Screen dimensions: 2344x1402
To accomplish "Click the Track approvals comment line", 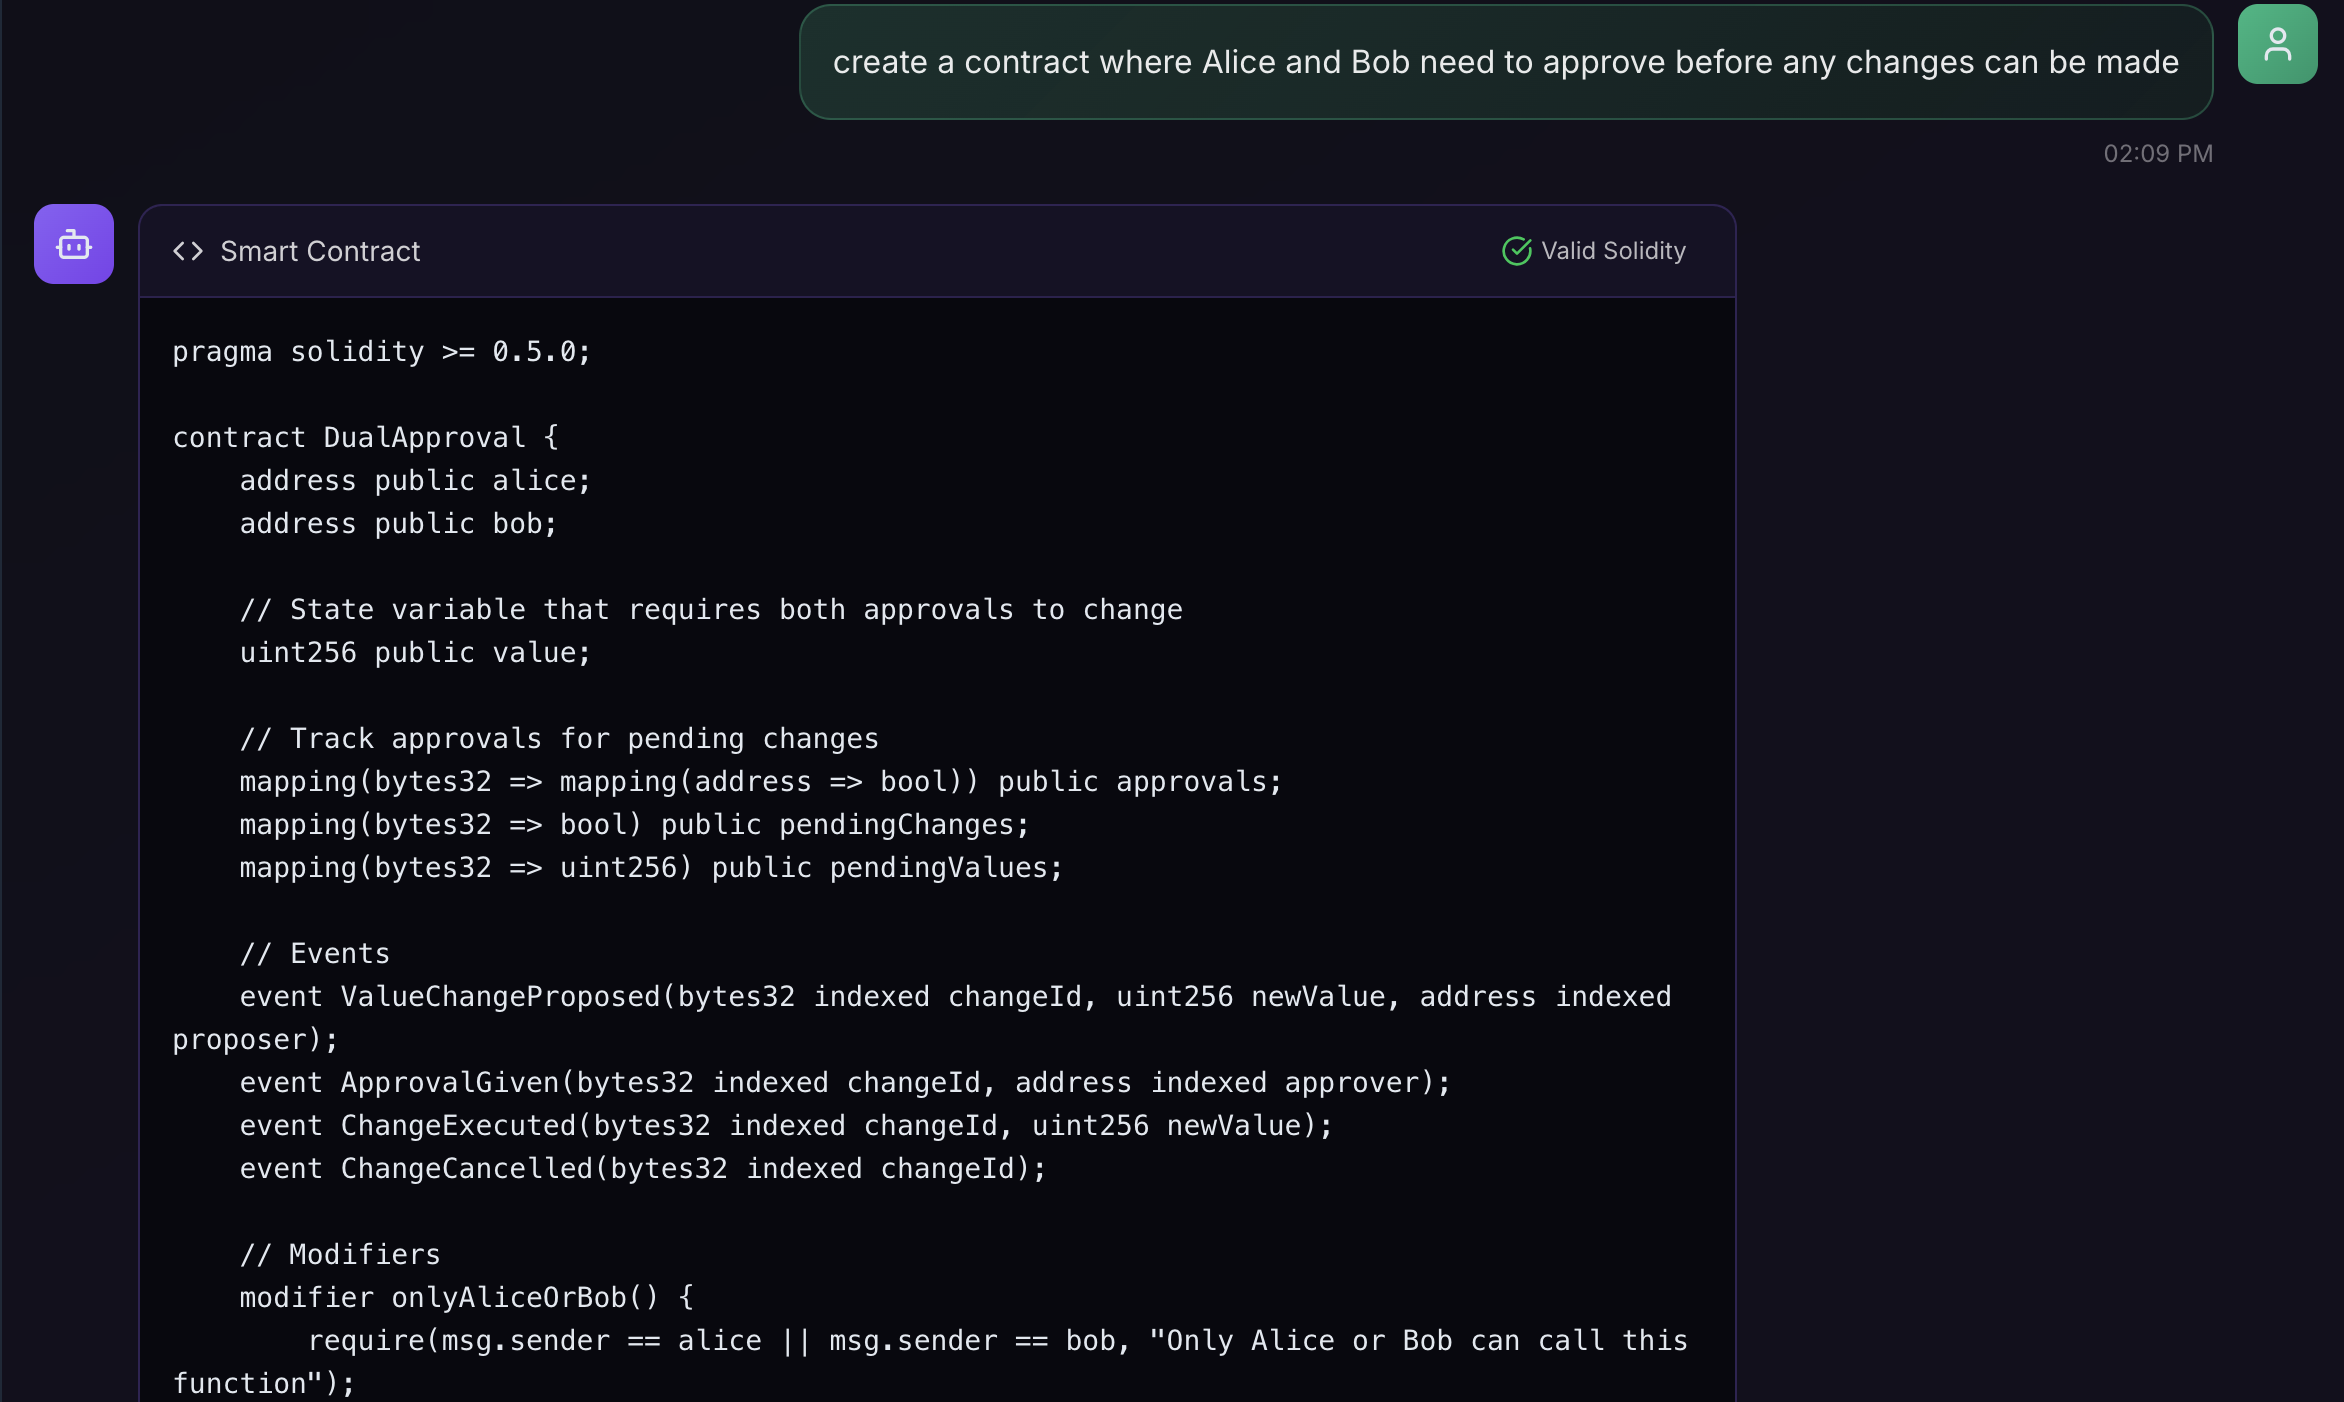I will pyautogui.click(x=559, y=739).
